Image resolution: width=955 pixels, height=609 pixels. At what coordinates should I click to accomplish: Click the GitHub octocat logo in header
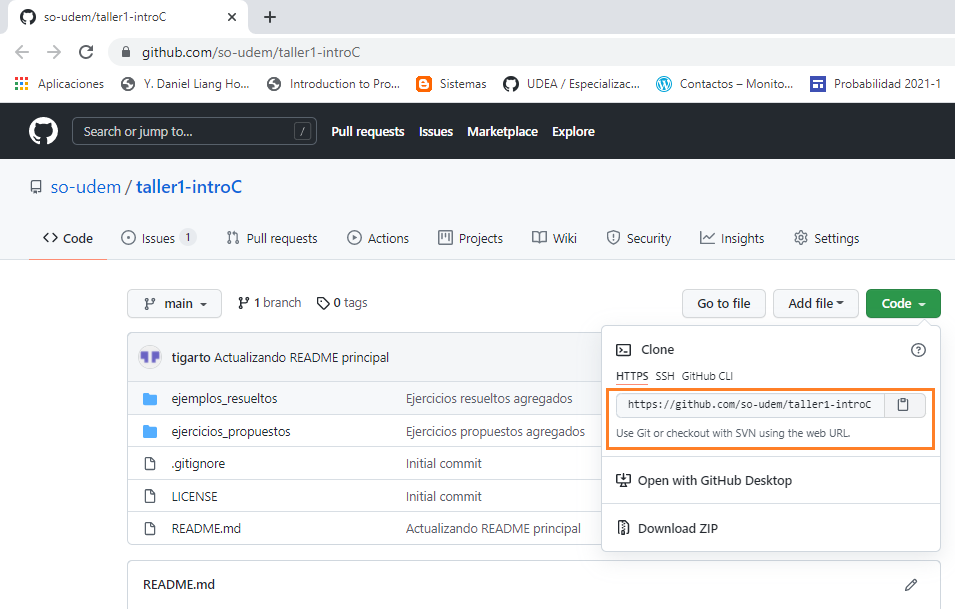point(43,131)
